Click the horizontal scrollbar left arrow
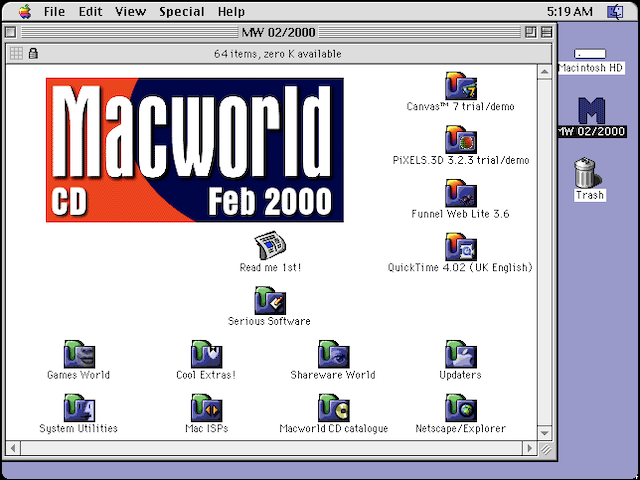 pyautogui.click(x=13, y=448)
